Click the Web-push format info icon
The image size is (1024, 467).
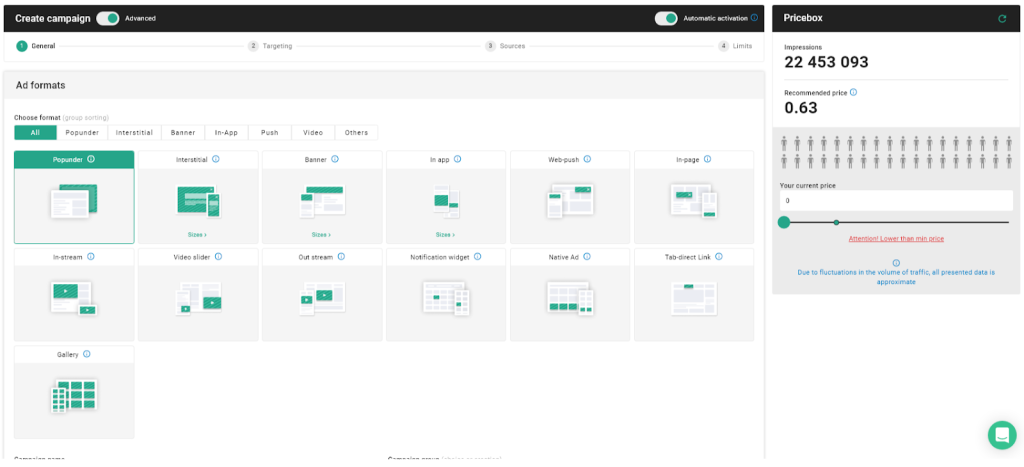(587, 159)
